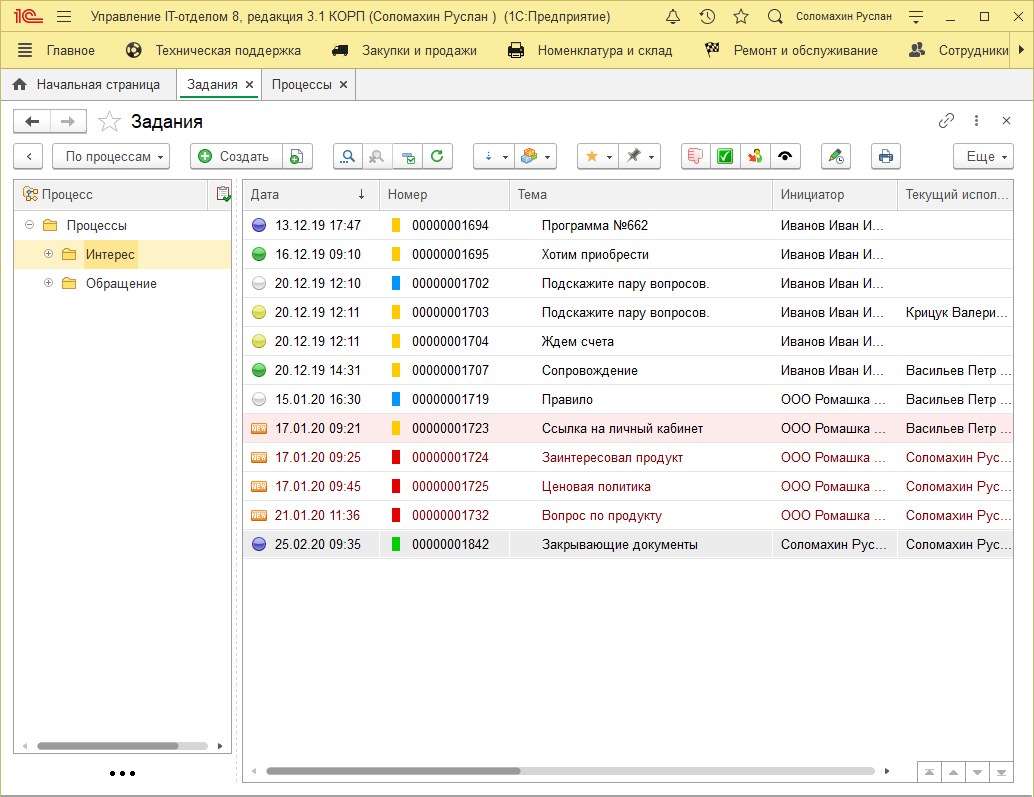Refresh the task list
Screen dimensions: 1034x797
pos(437,156)
